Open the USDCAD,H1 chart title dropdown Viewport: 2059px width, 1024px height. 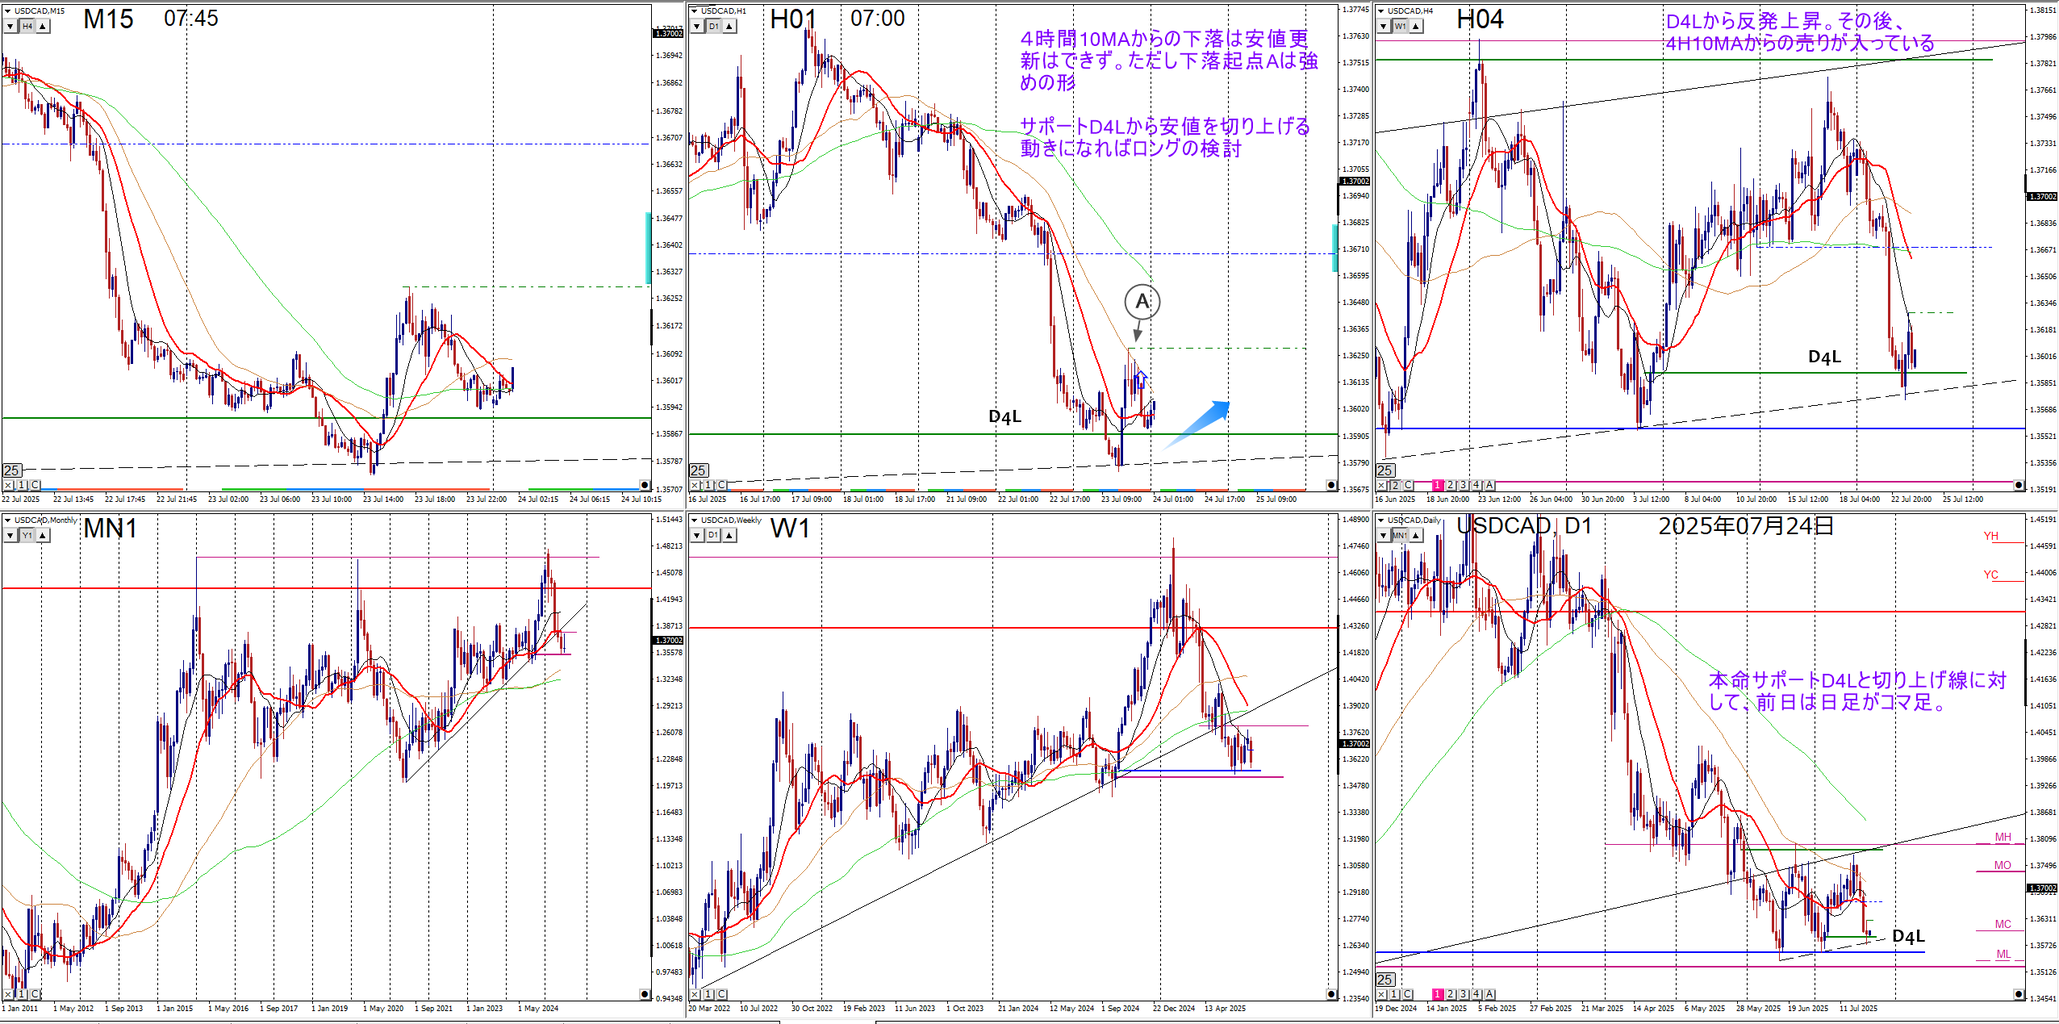click(x=695, y=11)
